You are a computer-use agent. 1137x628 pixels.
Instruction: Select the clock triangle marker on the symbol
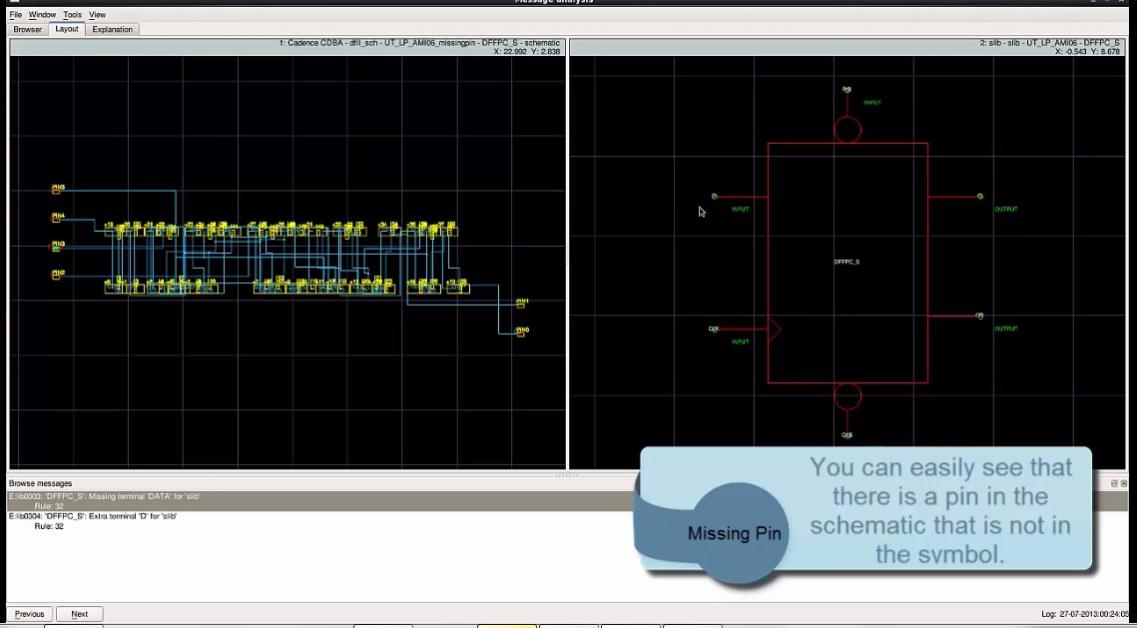pyautogui.click(x=774, y=329)
